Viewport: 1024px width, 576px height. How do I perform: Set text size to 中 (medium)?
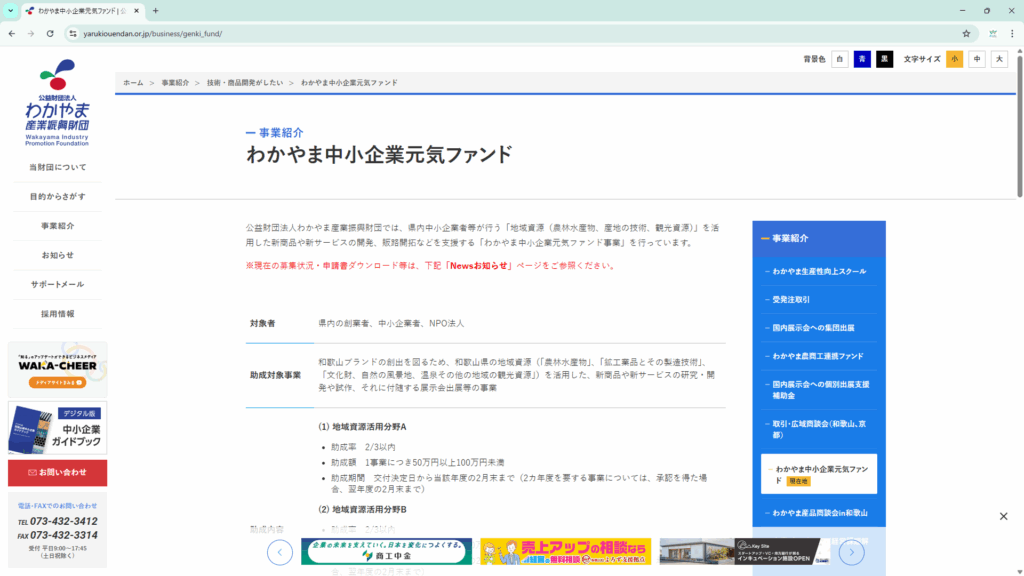[977, 59]
